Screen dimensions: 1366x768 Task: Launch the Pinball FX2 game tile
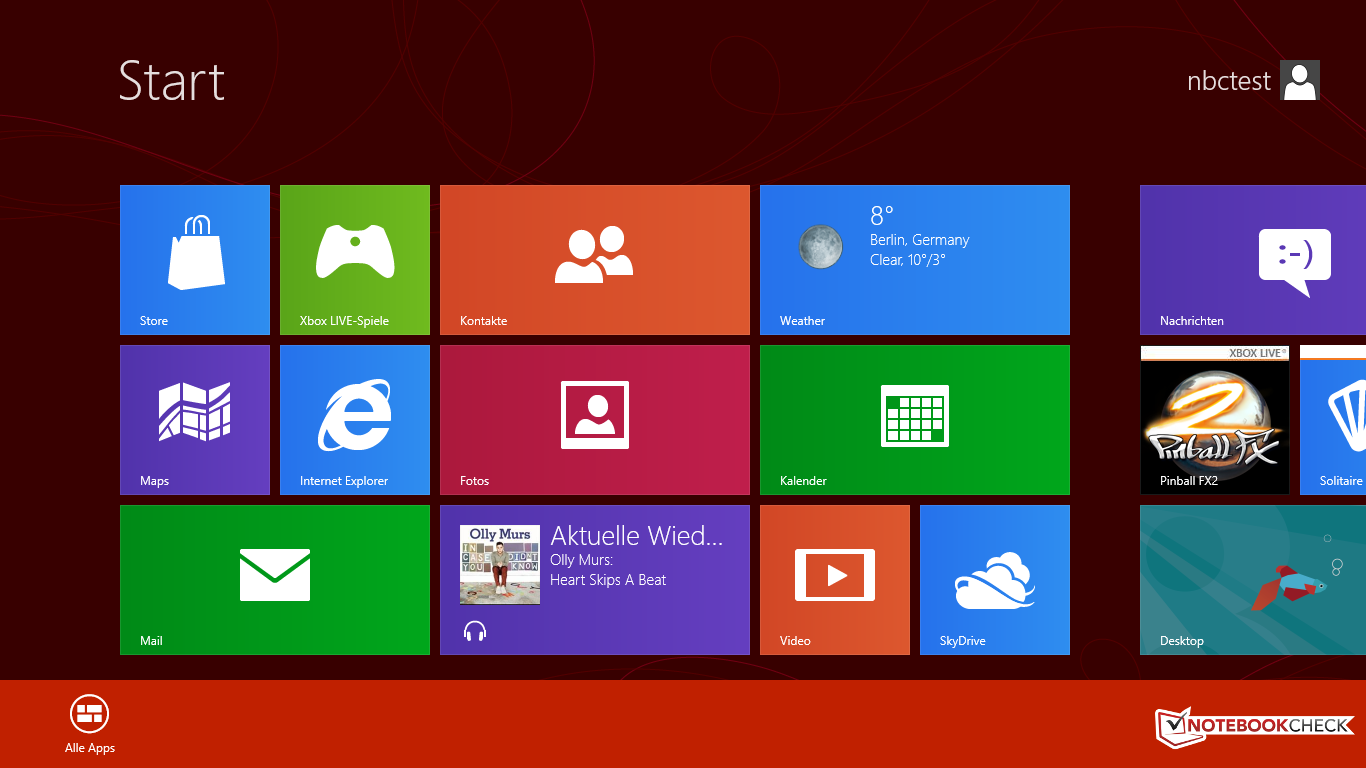point(1215,419)
